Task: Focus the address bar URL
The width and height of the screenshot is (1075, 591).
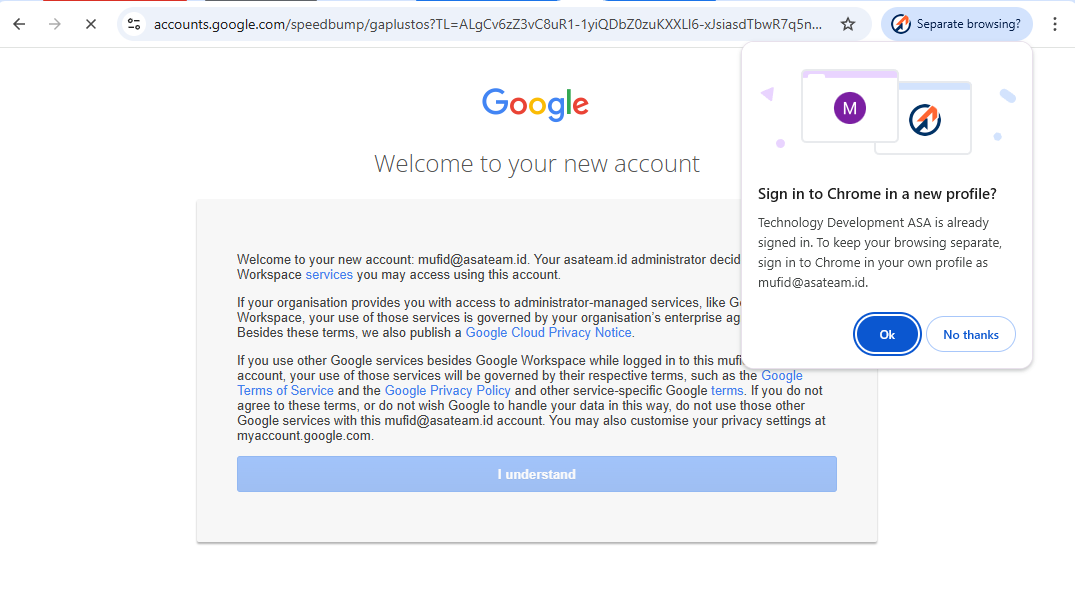Action: click(488, 24)
